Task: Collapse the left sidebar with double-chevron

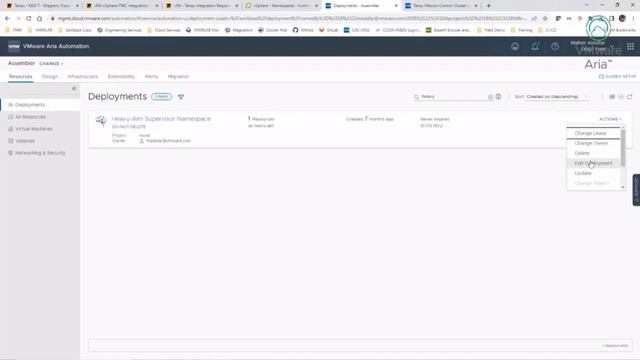Action: [x=74, y=88]
